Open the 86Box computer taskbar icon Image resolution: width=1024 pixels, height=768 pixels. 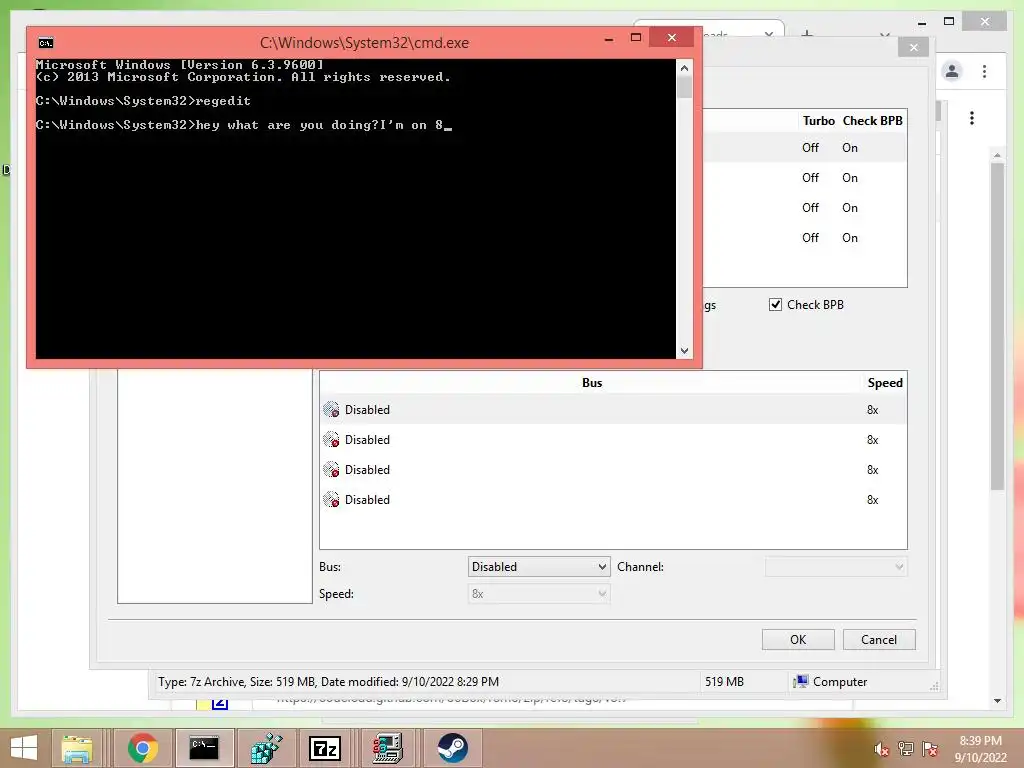coord(387,748)
